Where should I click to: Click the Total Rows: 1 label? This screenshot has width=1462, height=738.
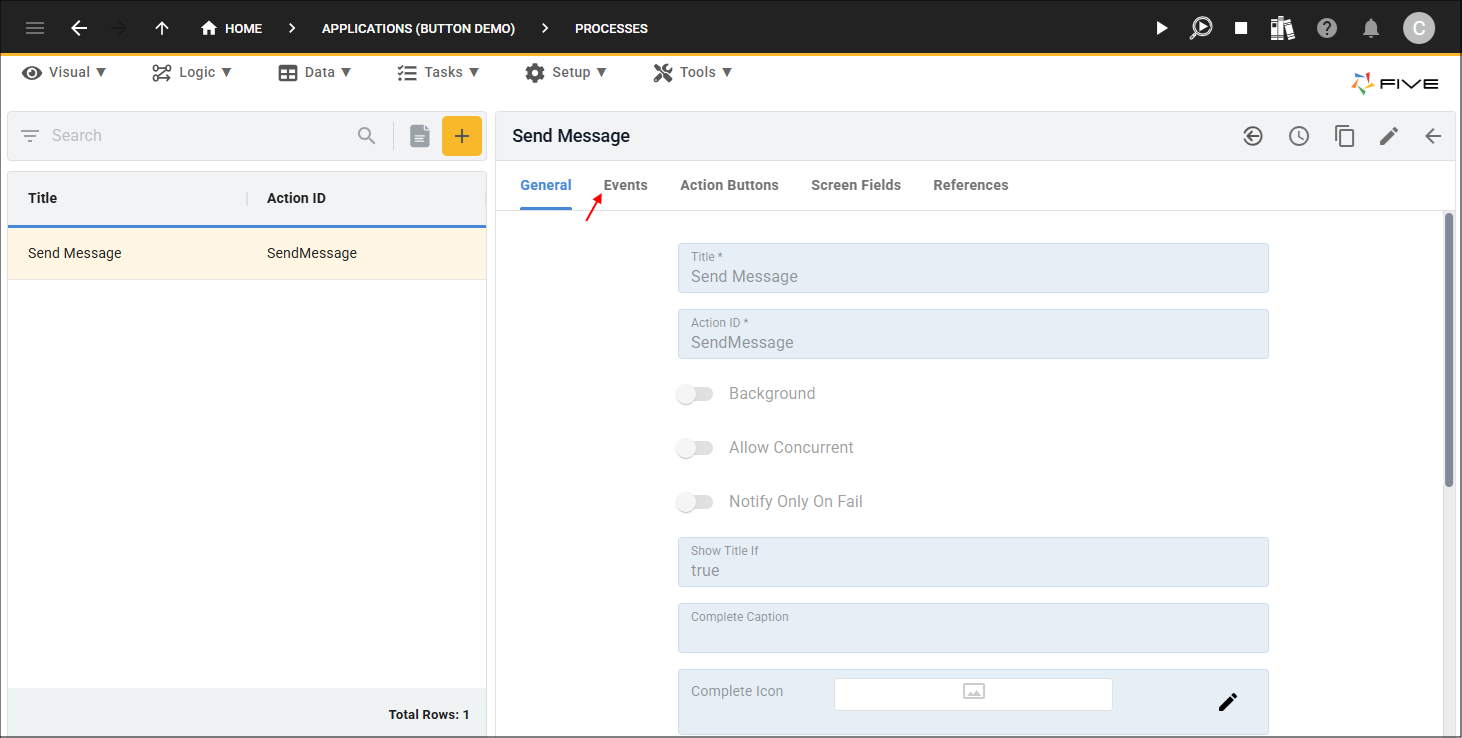[429, 714]
